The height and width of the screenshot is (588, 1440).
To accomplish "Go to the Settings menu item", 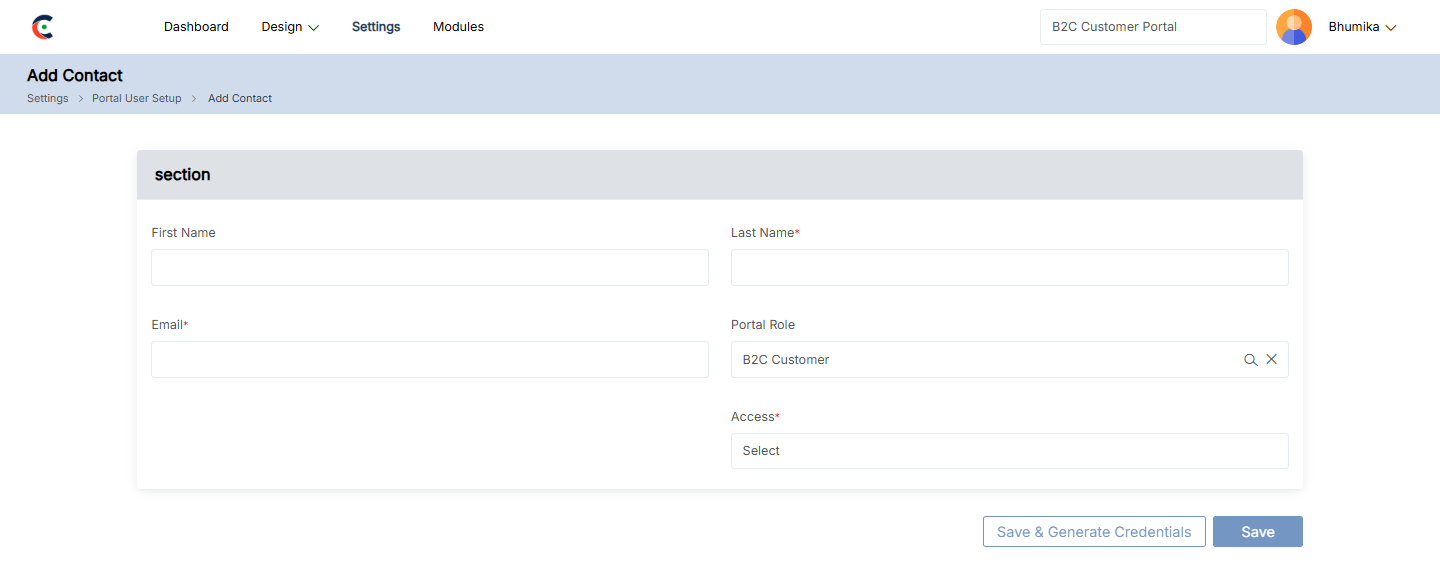I will point(376,27).
